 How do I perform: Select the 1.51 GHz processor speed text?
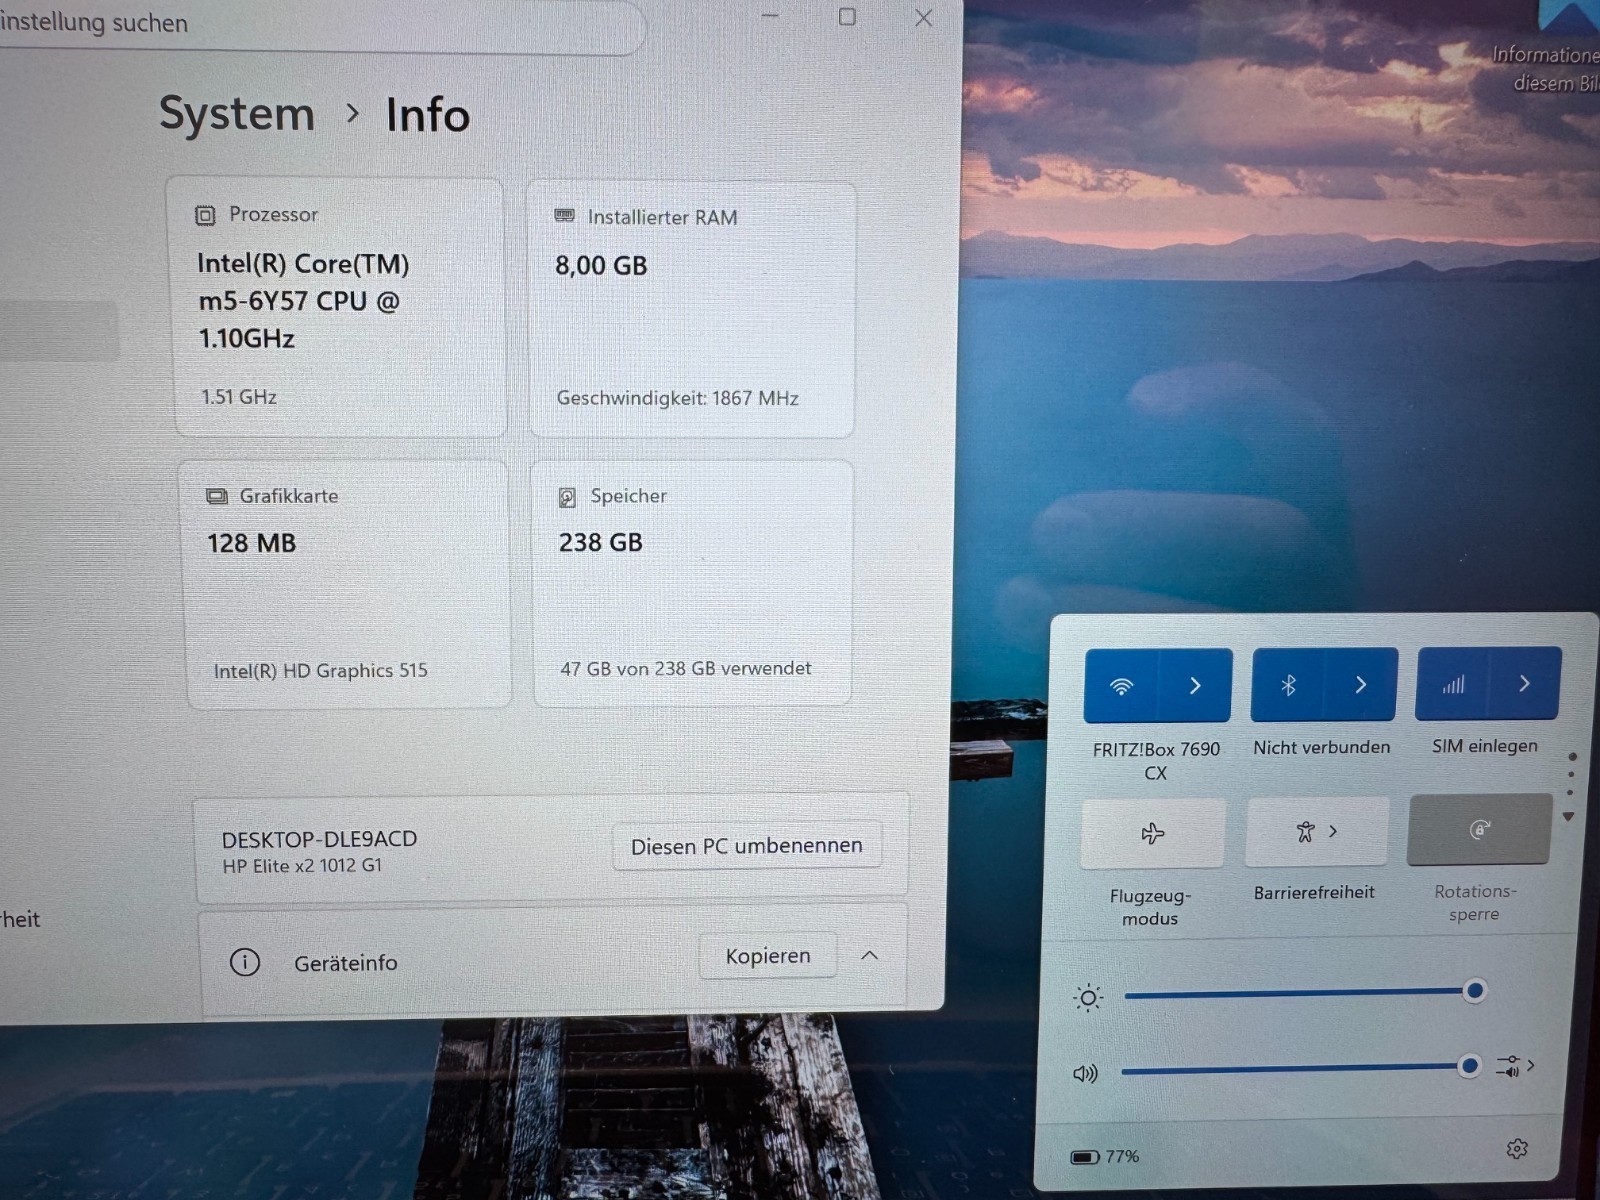point(239,397)
